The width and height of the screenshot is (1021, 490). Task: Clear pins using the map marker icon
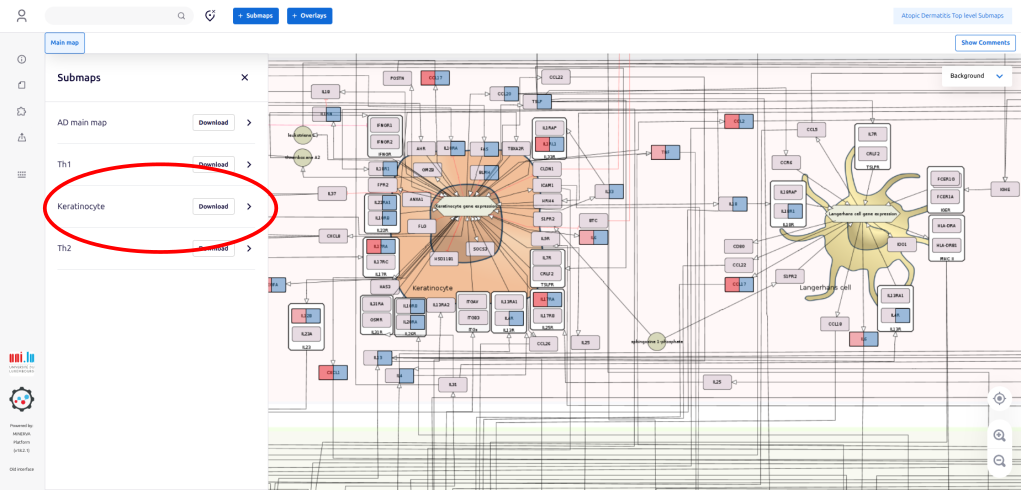pos(210,16)
